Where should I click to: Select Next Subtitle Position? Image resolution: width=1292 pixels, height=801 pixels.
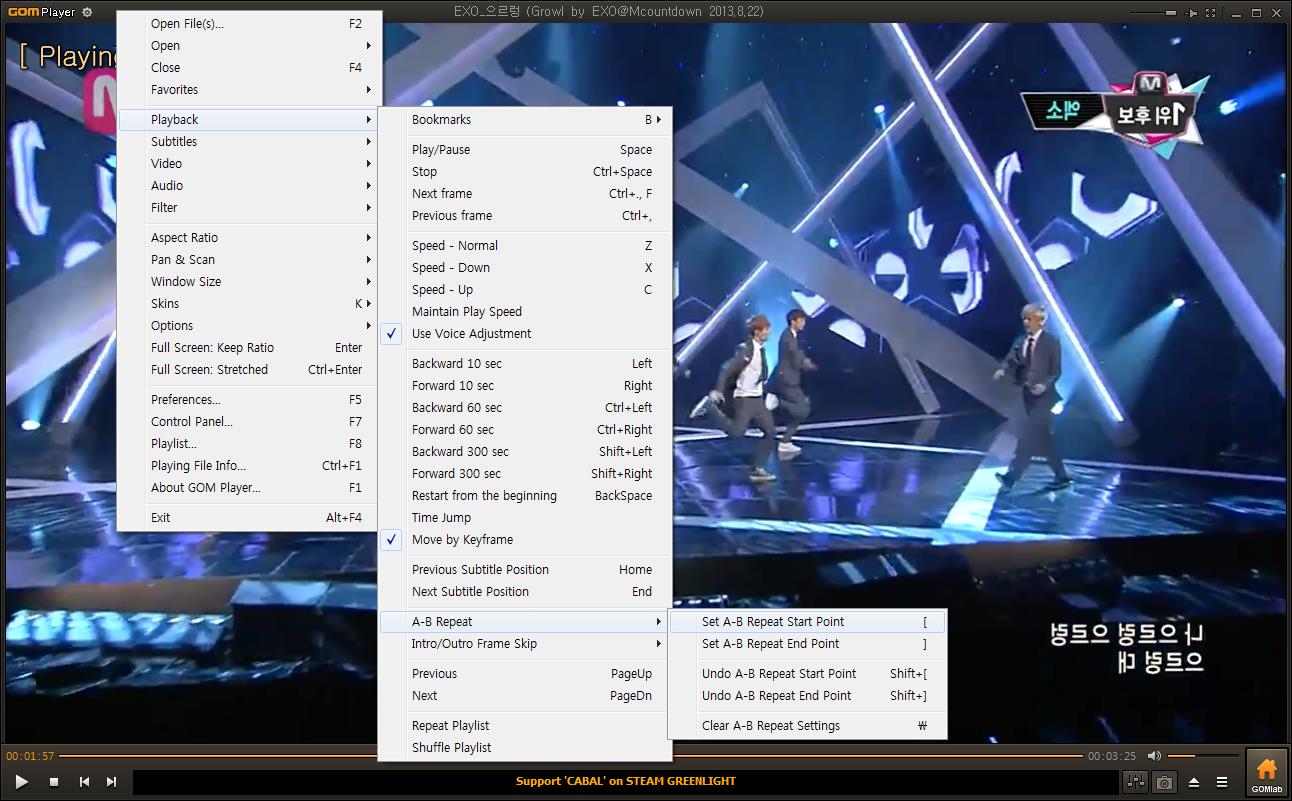pos(526,592)
